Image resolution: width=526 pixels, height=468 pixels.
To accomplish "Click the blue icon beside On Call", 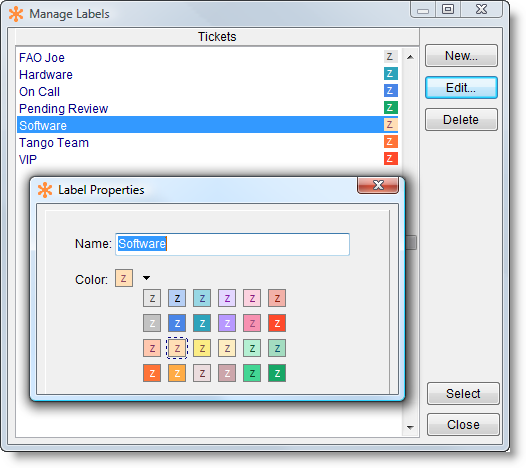I will click(390, 91).
